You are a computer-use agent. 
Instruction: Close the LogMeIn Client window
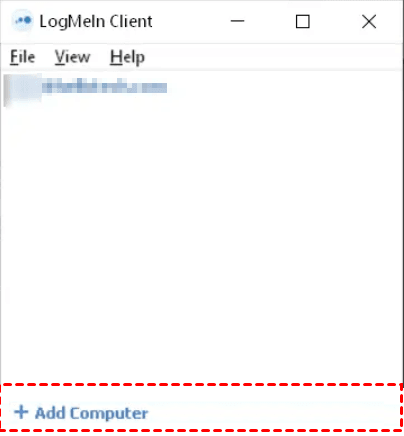click(x=369, y=22)
